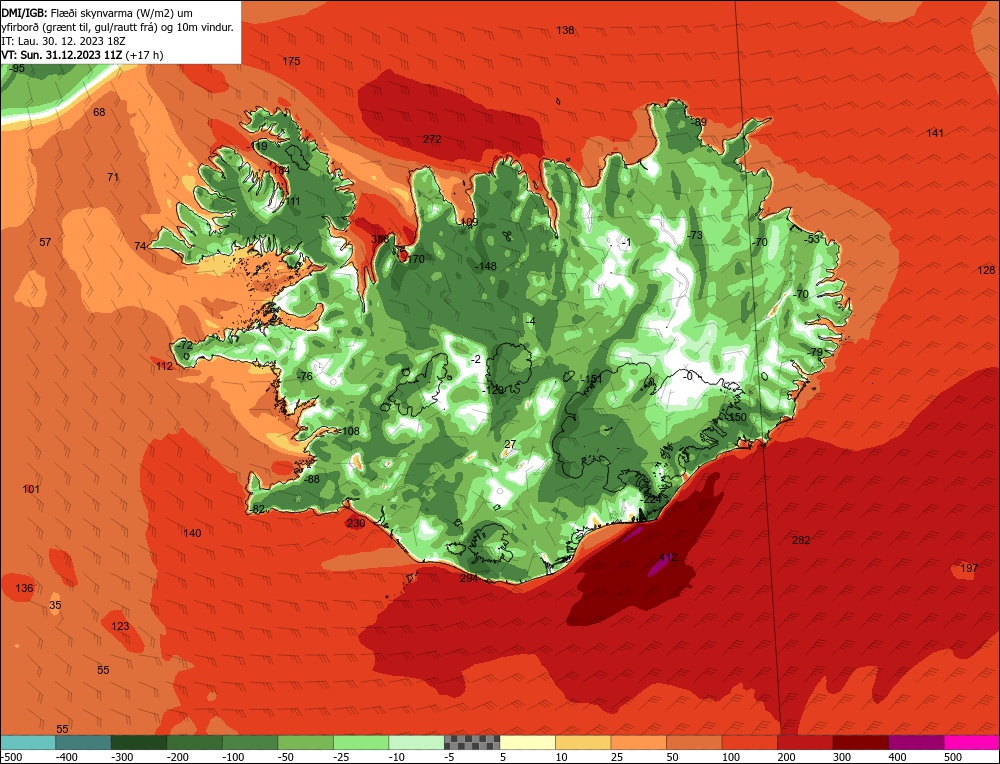Click the value -76 on the west coast
Image resolution: width=1000 pixels, height=764 pixels.
point(305,376)
